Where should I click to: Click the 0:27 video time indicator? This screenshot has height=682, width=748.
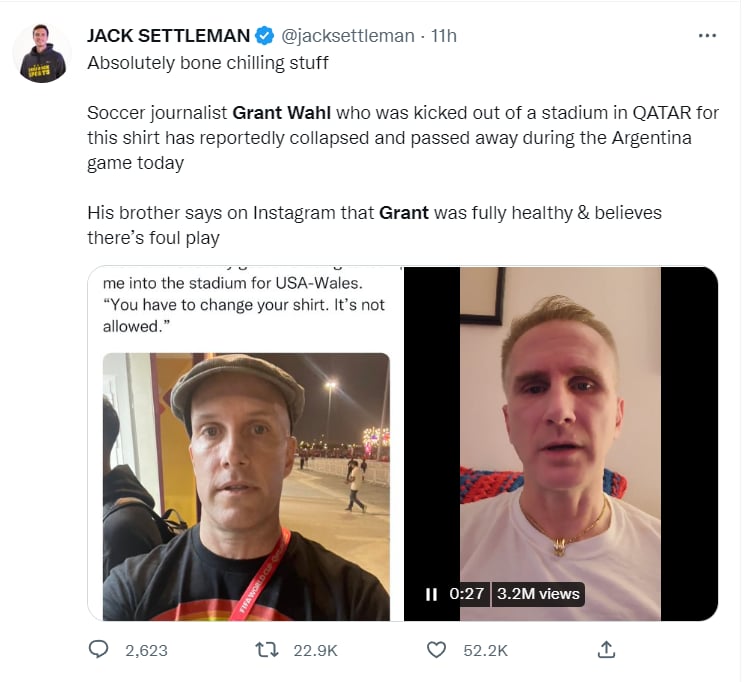tap(467, 594)
